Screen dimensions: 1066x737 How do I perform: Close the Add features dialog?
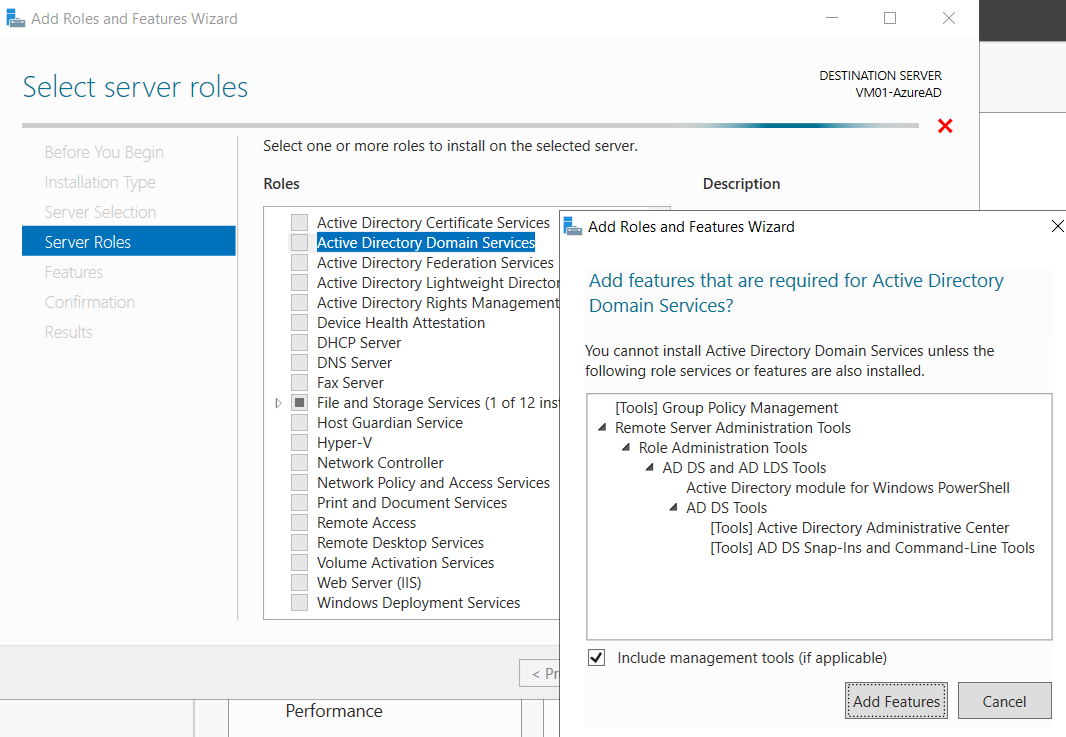pyautogui.click(x=1057, y=226)
